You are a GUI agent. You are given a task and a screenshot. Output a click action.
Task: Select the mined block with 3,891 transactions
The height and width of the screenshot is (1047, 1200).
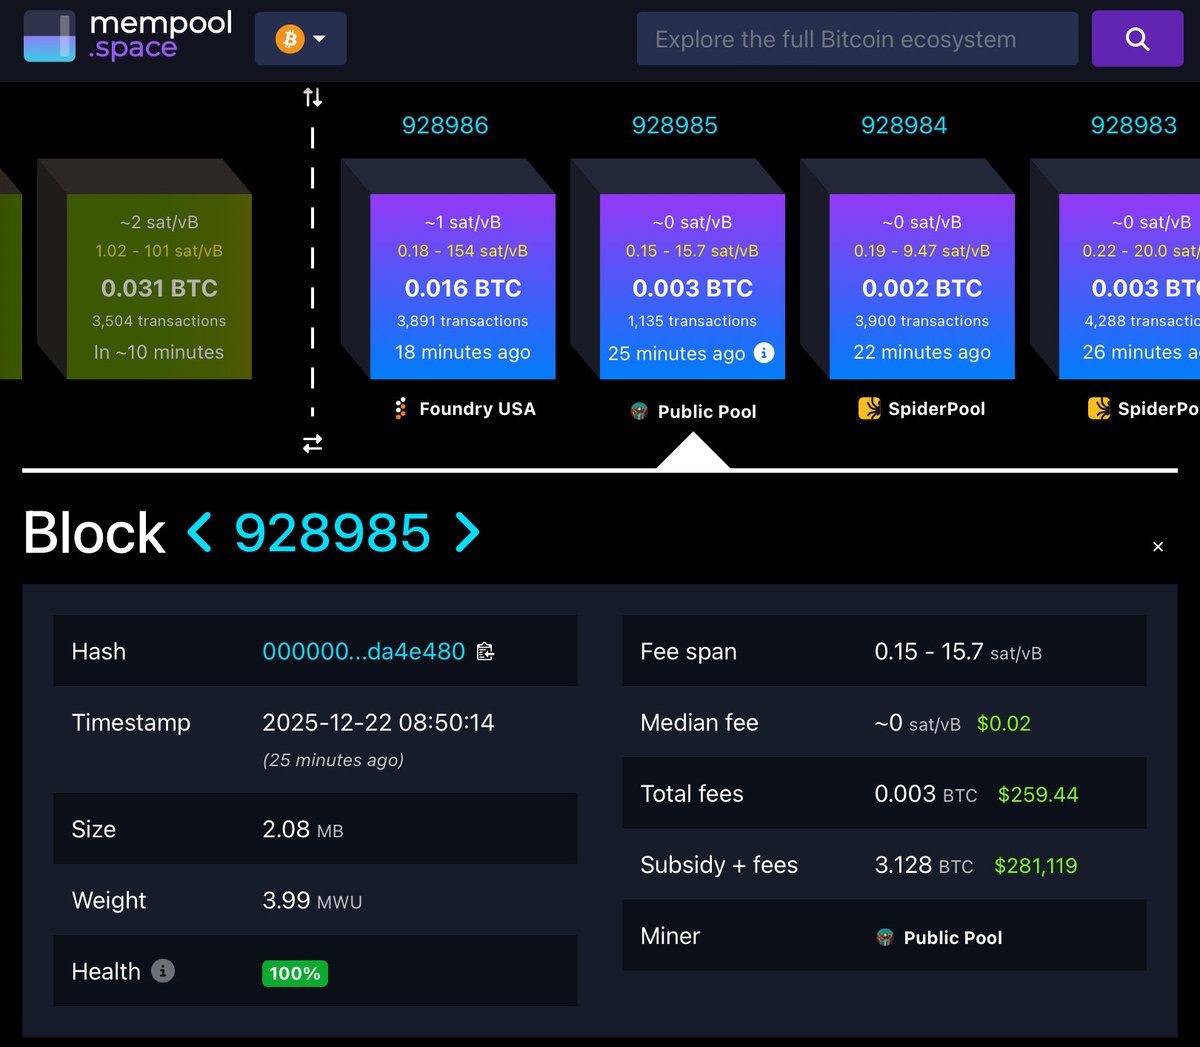(463, 287)
